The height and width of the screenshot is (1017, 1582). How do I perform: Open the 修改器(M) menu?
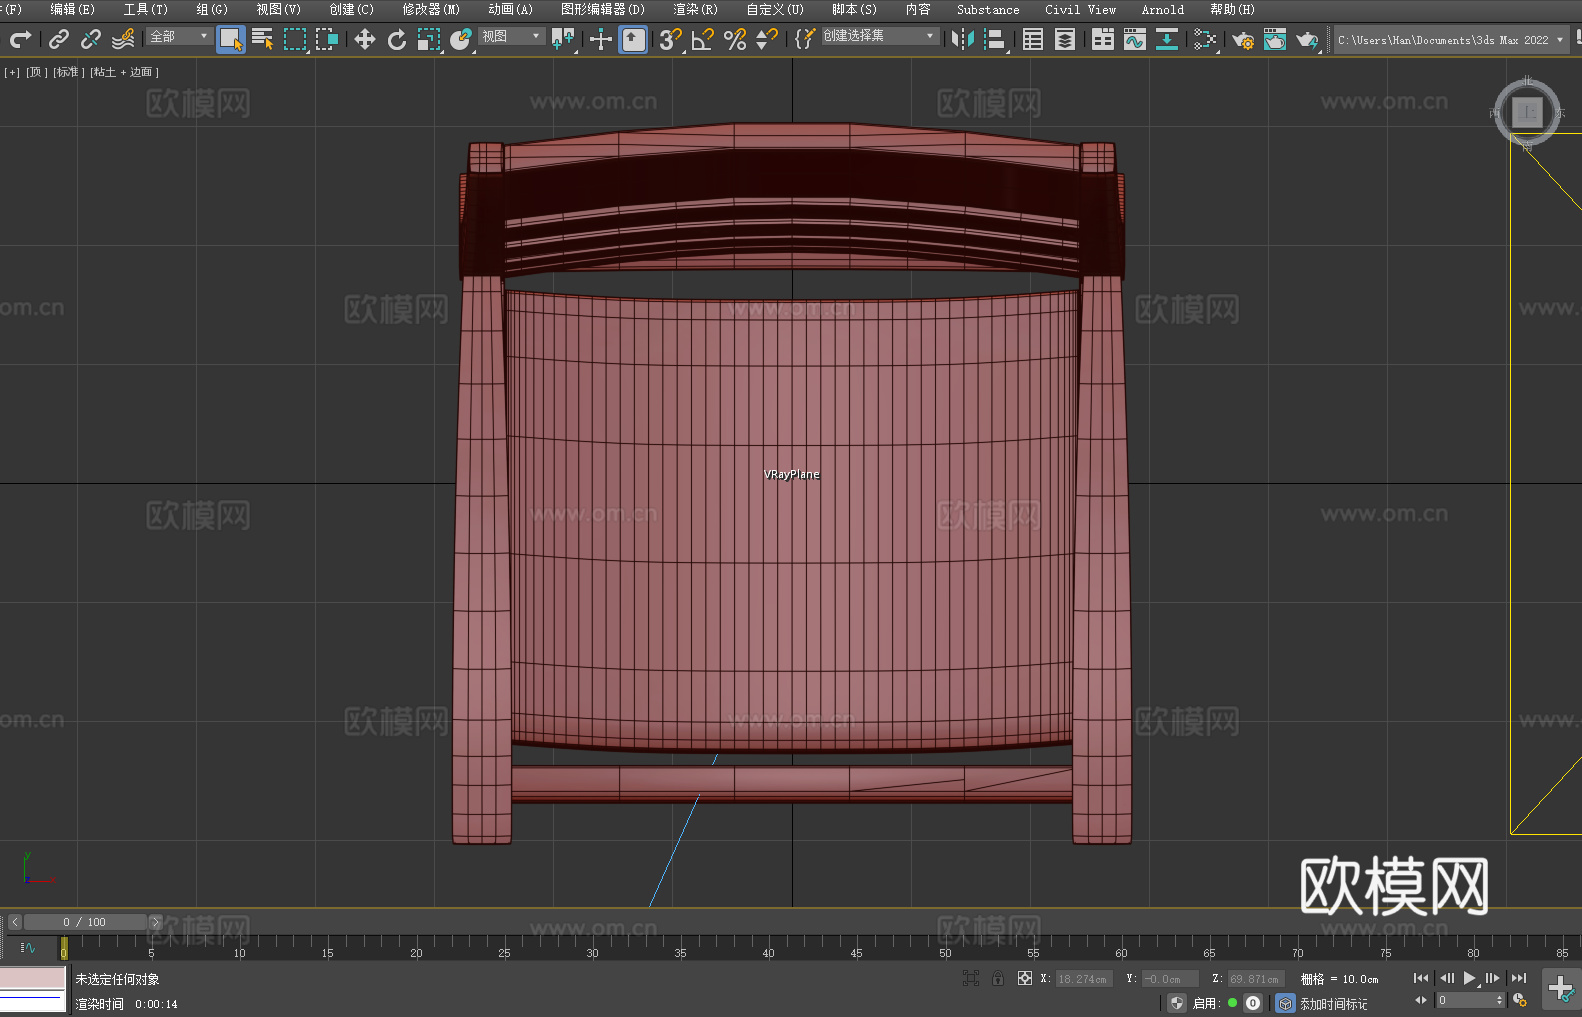pyautogui.click(x=431, y=9)
